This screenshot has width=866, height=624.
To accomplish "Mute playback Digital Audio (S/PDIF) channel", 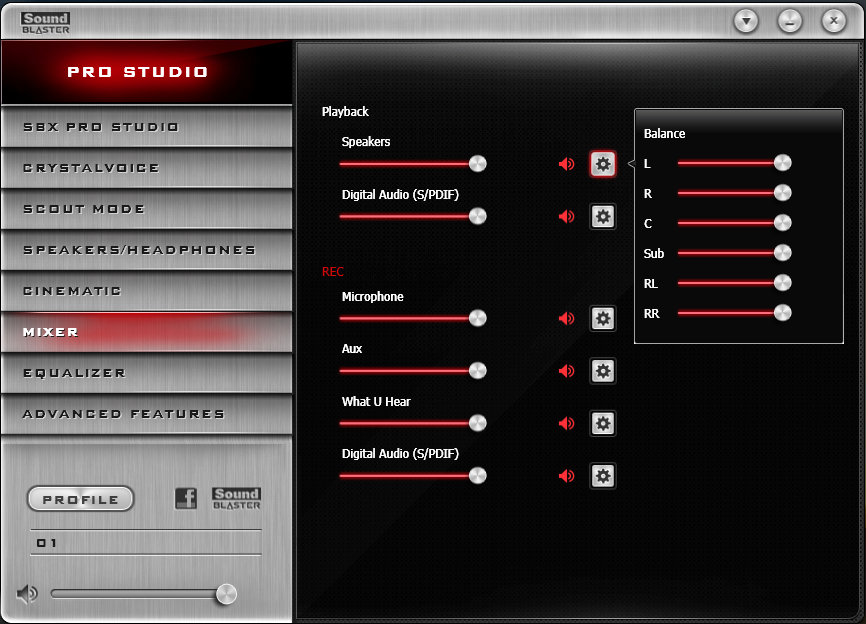I will [567, 216].
